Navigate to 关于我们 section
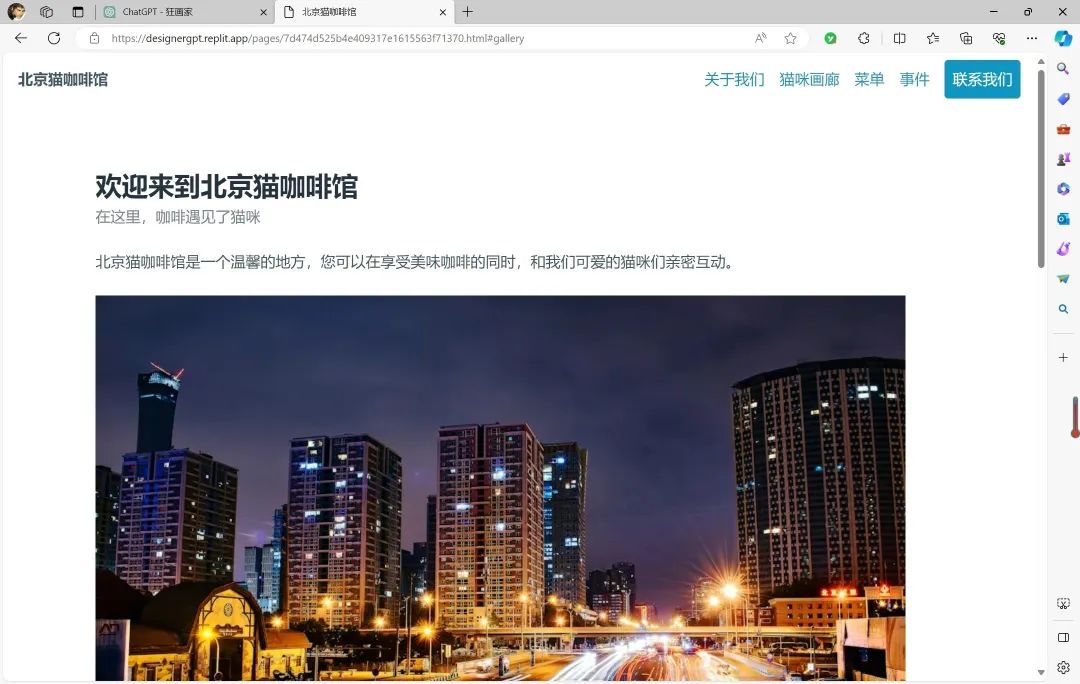Image resolution: width=1080 pixels, height=684 pixels. 734,80
